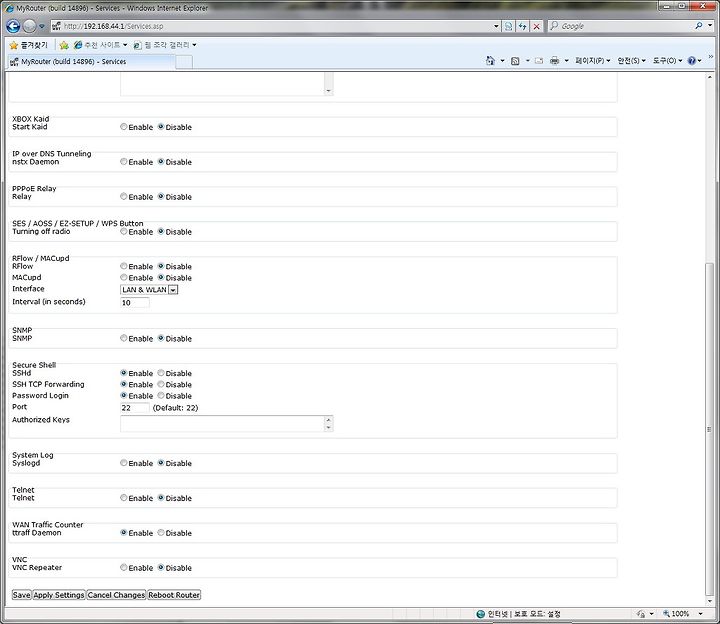
Task: Enable PPPoE Relay option
Action: tap(124, 197)
